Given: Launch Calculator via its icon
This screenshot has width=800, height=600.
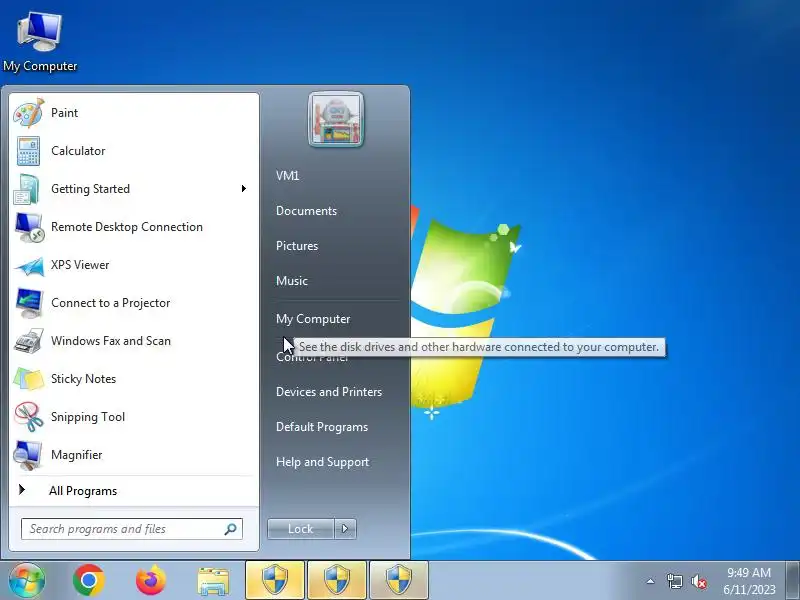Looking at the screenshot, I should click(x=29, y=151).
